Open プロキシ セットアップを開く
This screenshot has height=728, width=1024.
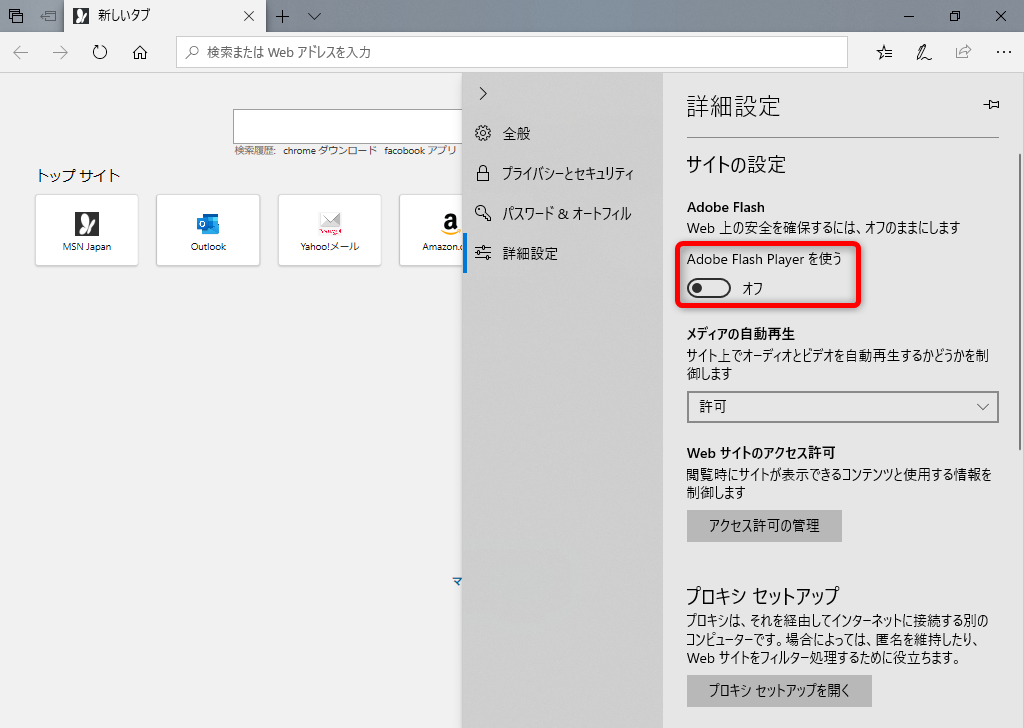pyautogui.click(x=779, y=690)
